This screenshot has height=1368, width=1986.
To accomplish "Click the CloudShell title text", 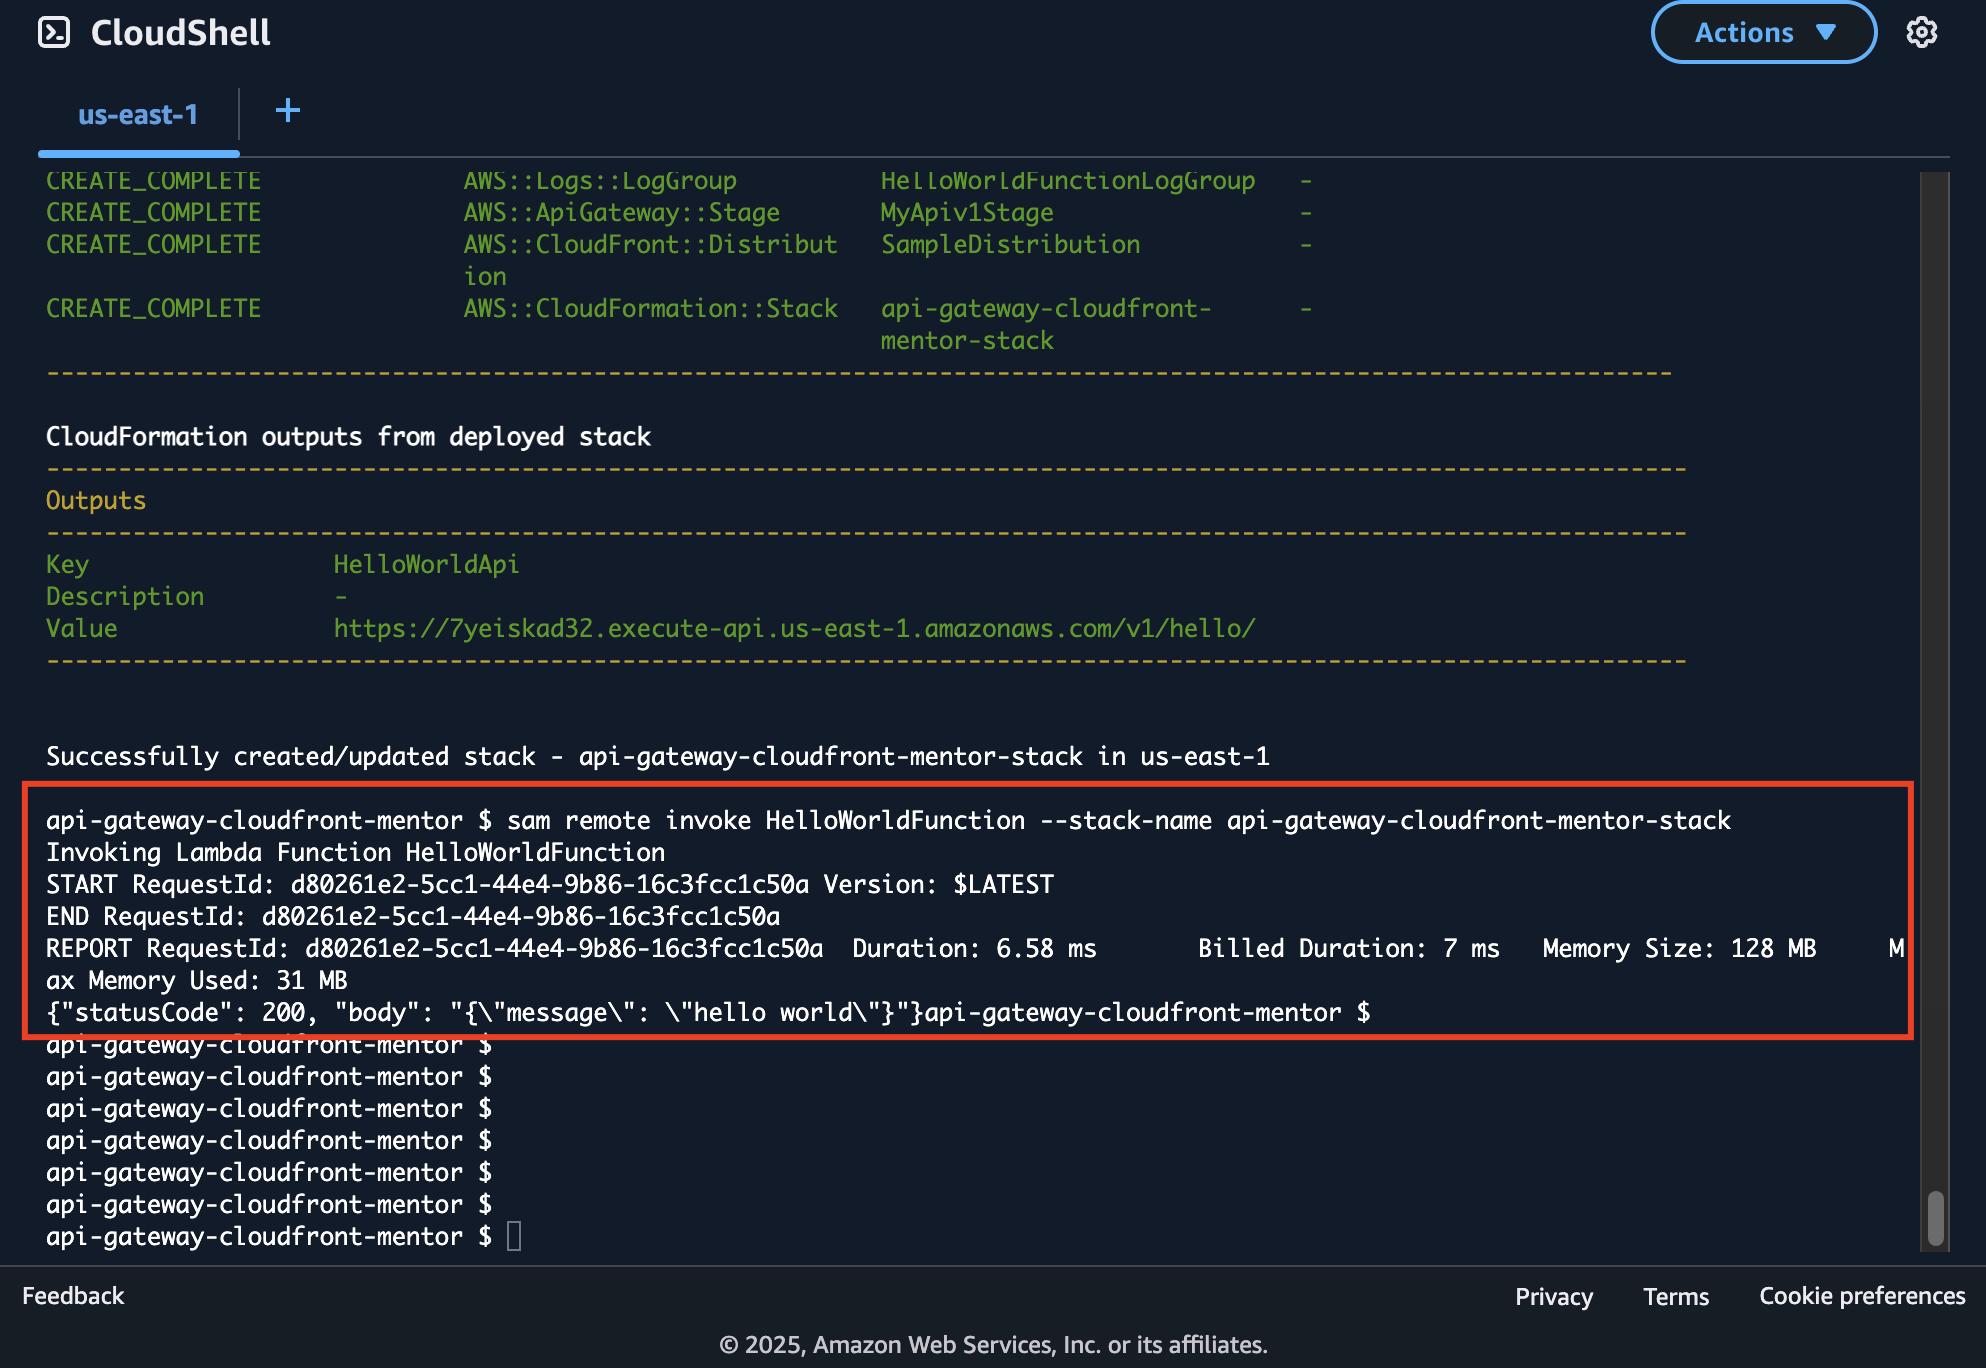I will pos(180,33).
